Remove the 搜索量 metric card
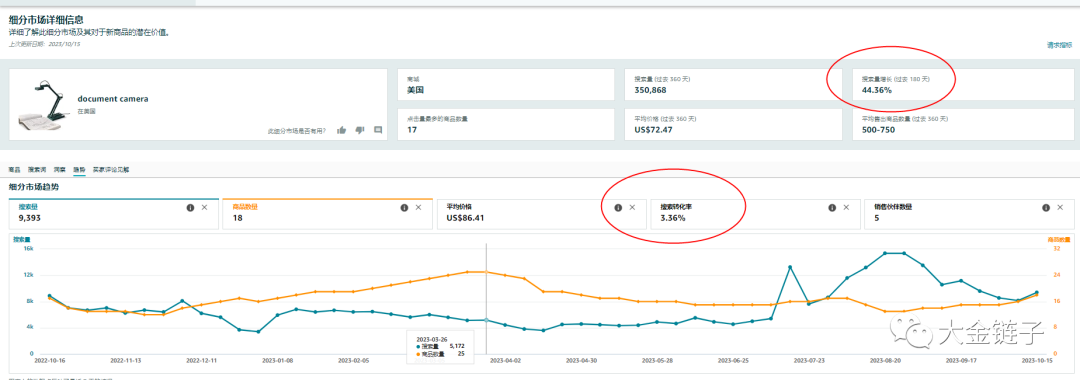 coord(205,207)
